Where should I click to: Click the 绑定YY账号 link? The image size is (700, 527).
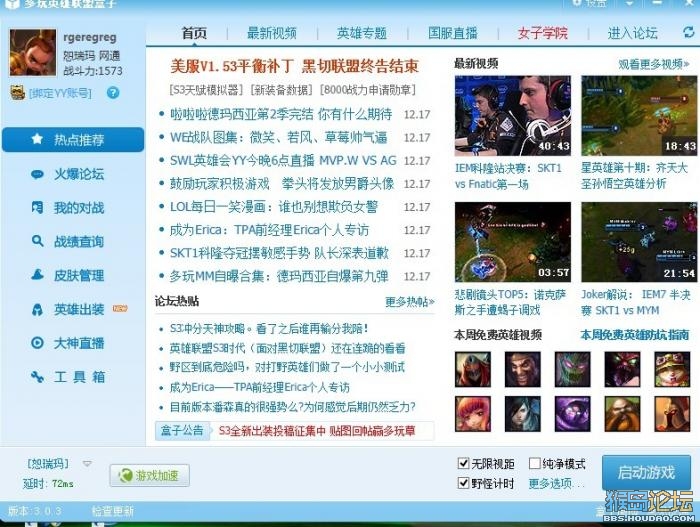tap(60, 93)
